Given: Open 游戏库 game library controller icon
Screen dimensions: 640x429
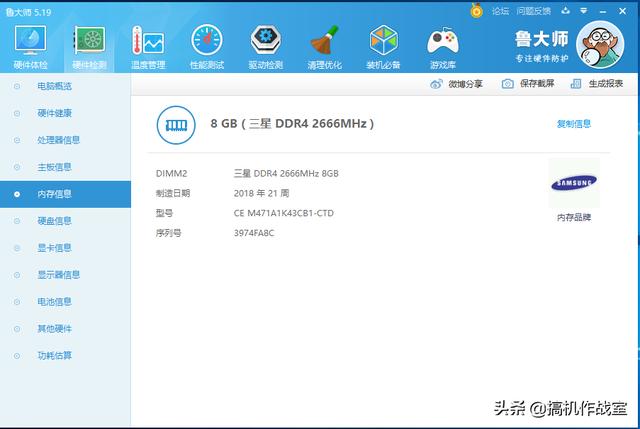Looking at the screenshot, I should point(442,42).
